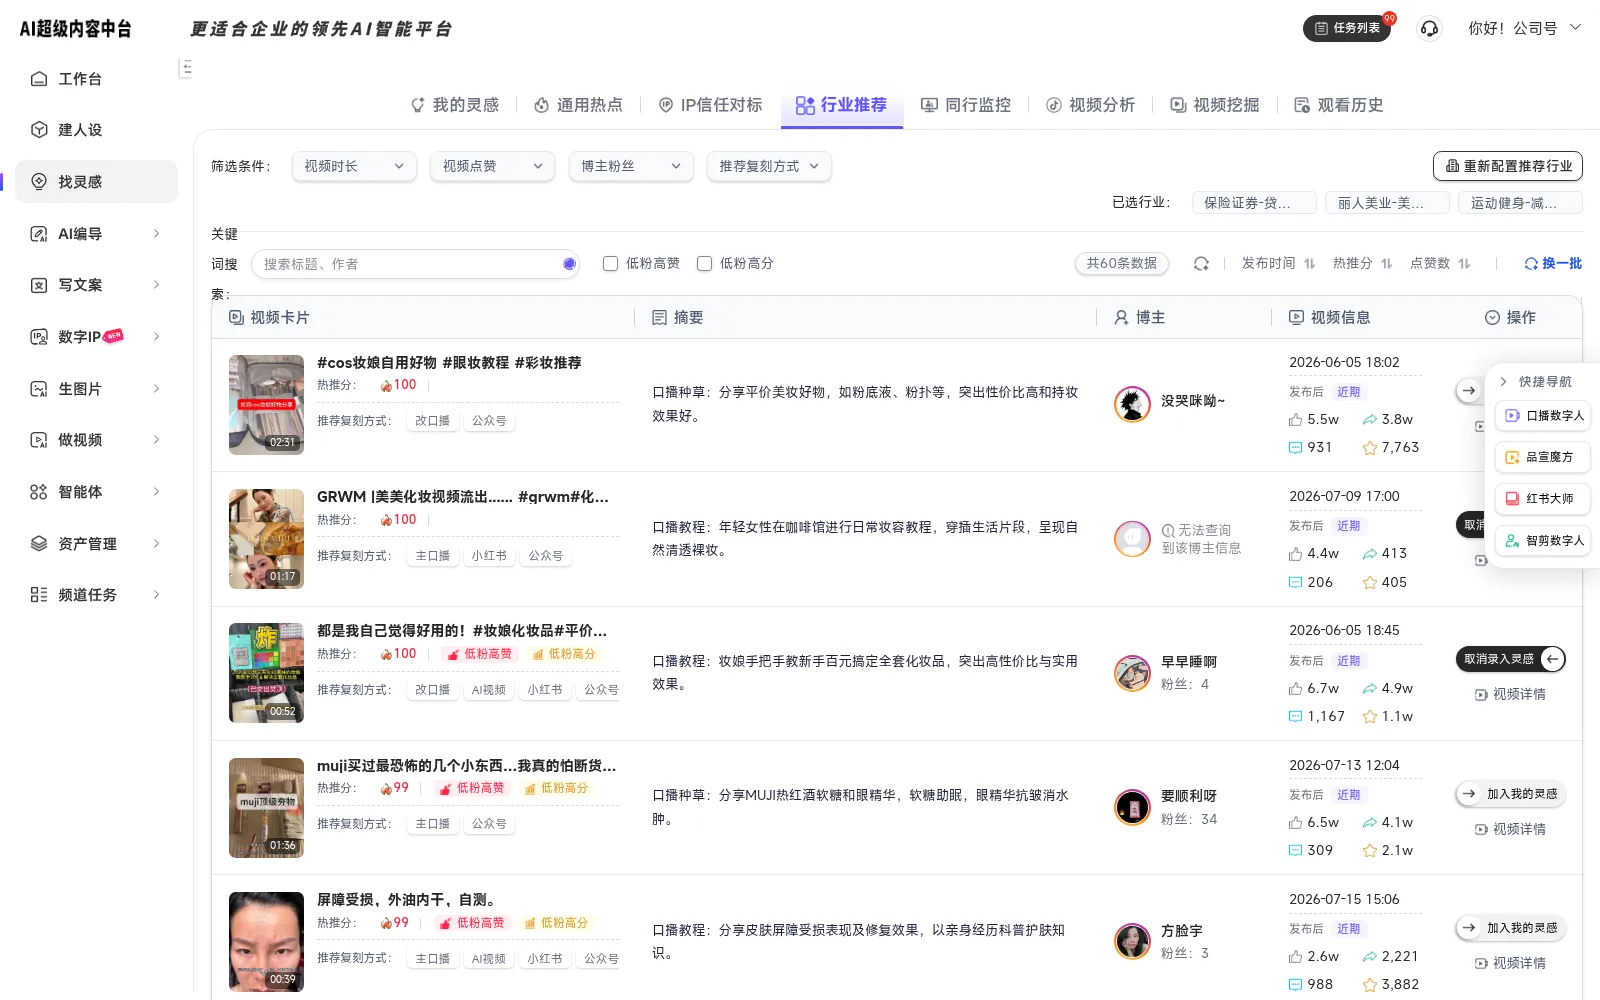Open the 推荐复刻方式 filter dropdown
The width and height of the screenshot is (1600, 1000).
click(x=769, y=166)
